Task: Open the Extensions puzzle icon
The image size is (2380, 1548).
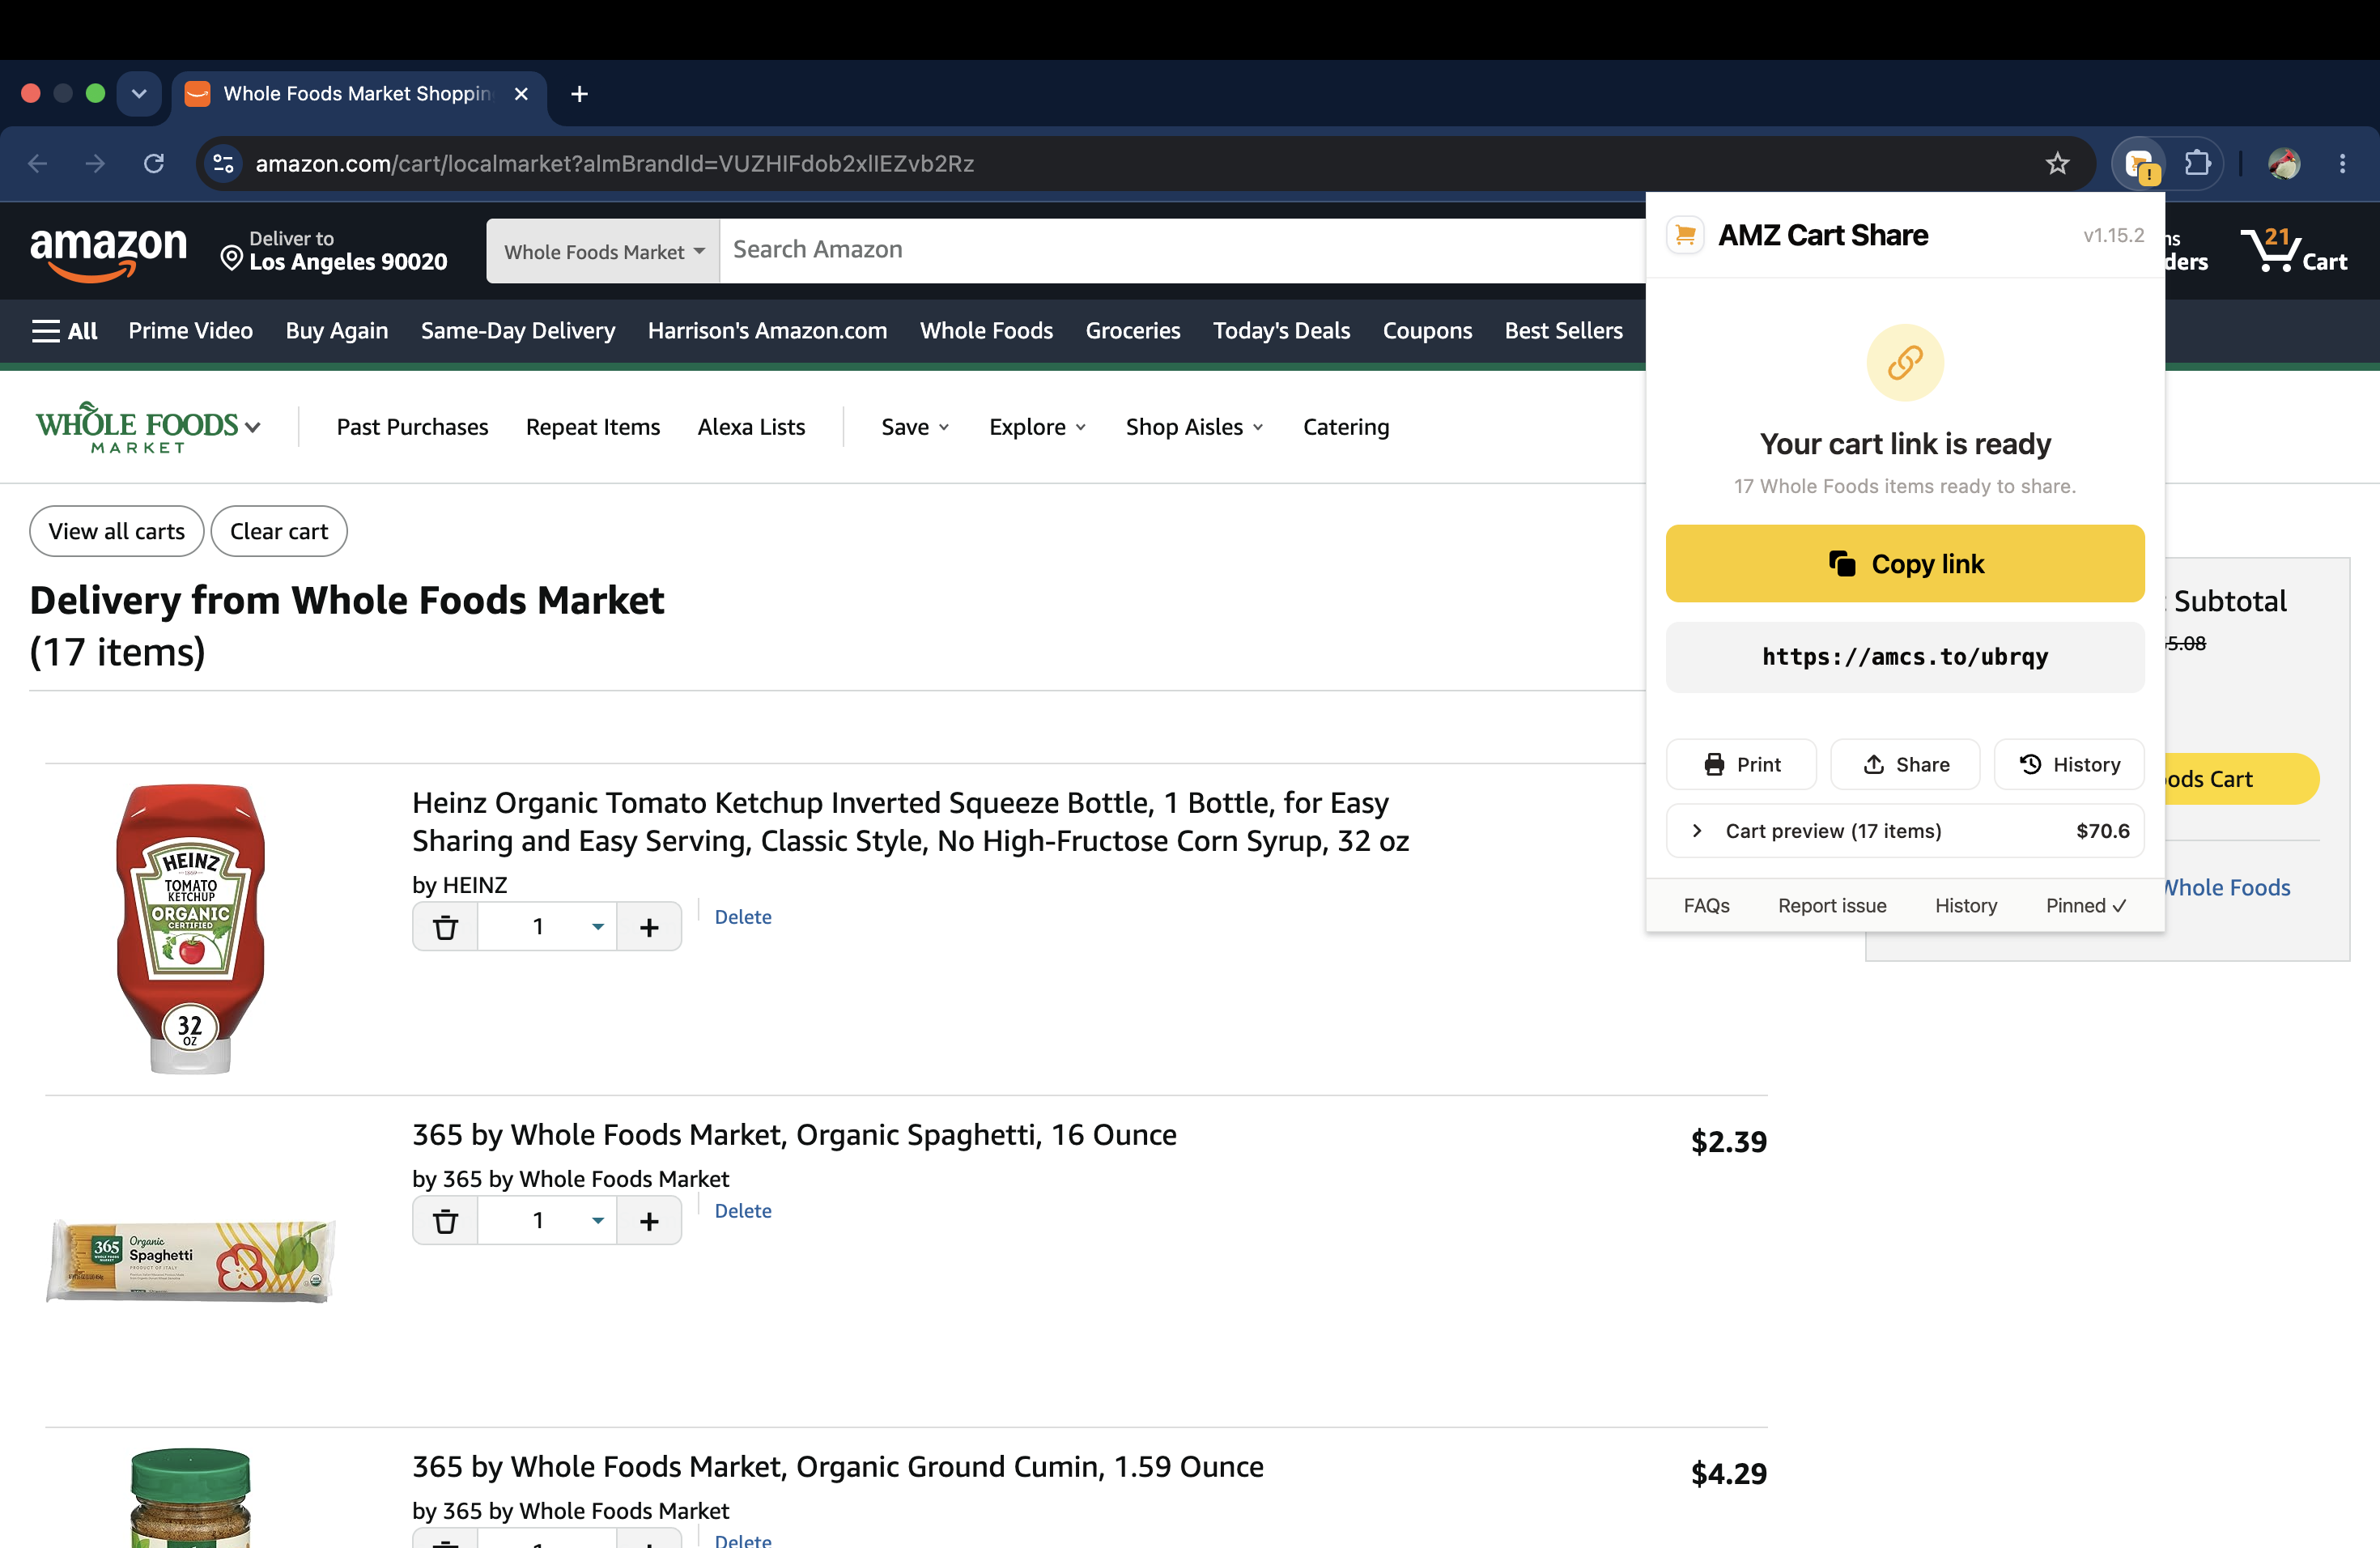Action: click(x=2196, y=163)
